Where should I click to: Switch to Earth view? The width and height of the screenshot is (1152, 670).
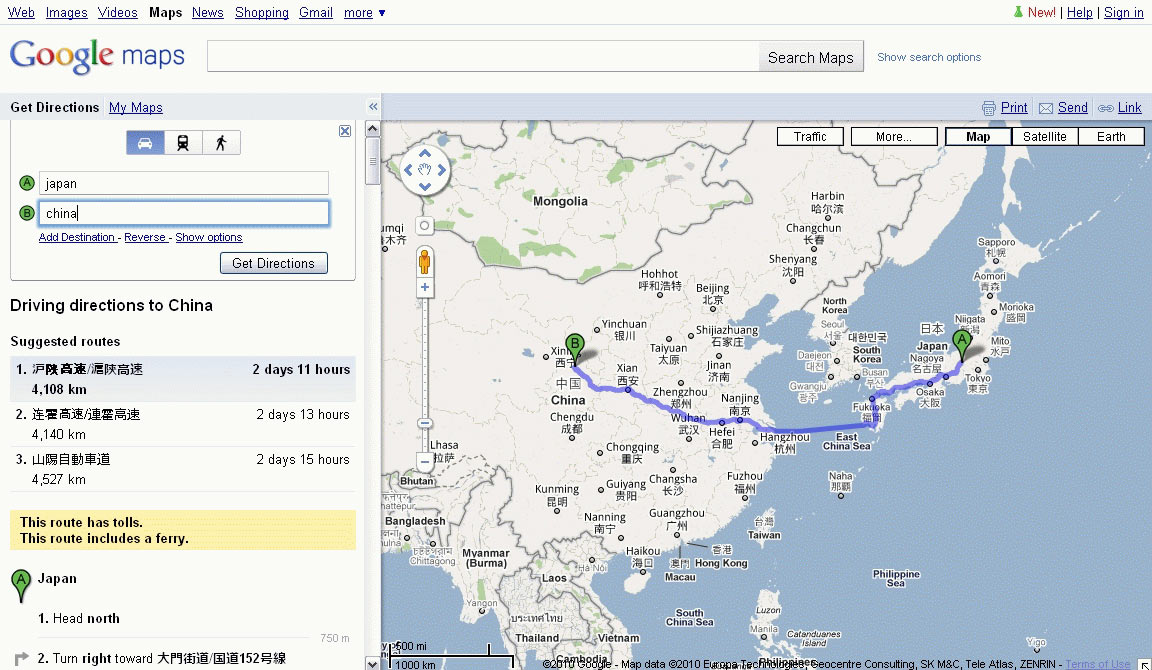[1111, 137]
